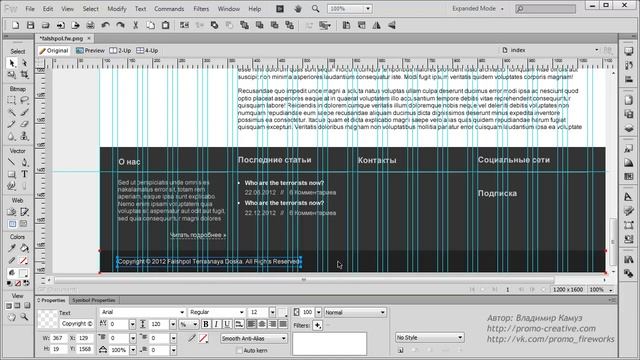Viewport: 640px width, 360px height.
Task: Click the 2-Up view button
Action: [120, 51]
